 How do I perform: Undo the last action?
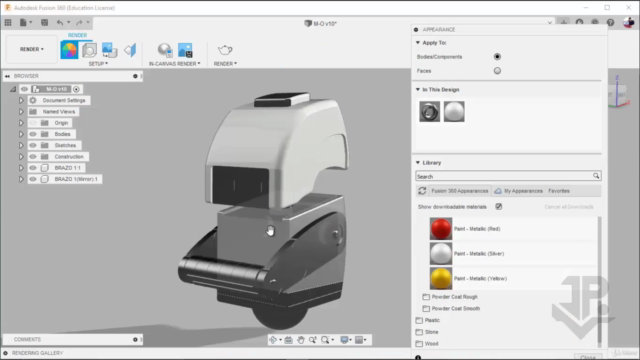60,22
